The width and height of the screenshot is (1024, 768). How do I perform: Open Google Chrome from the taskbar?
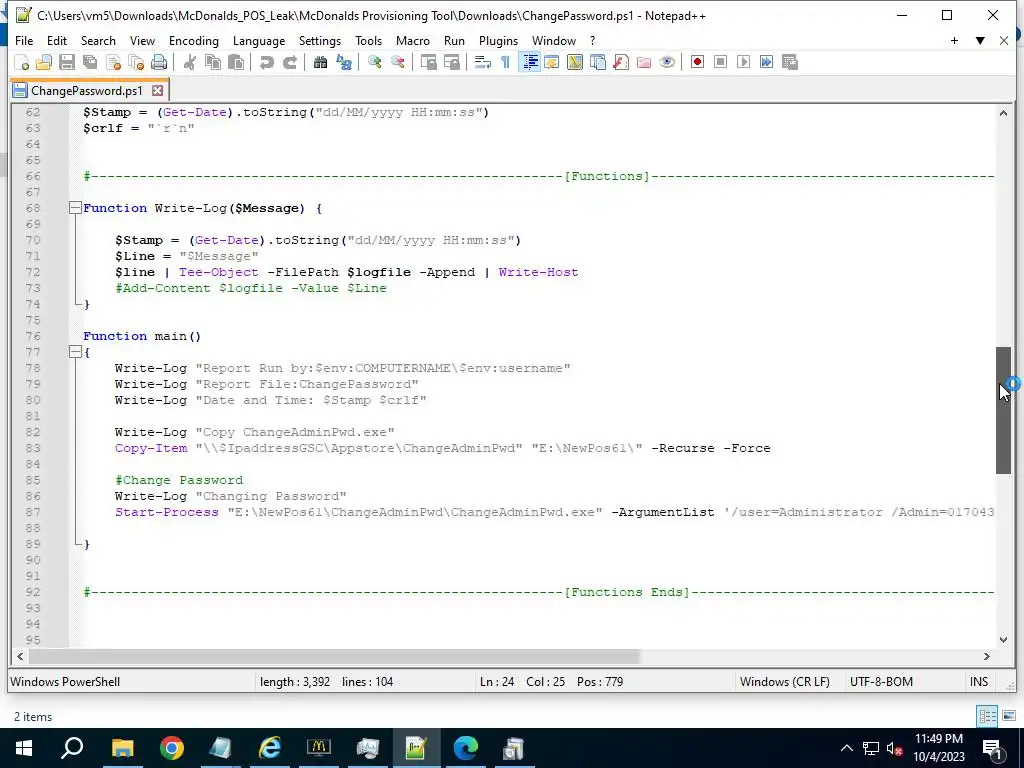171,748
